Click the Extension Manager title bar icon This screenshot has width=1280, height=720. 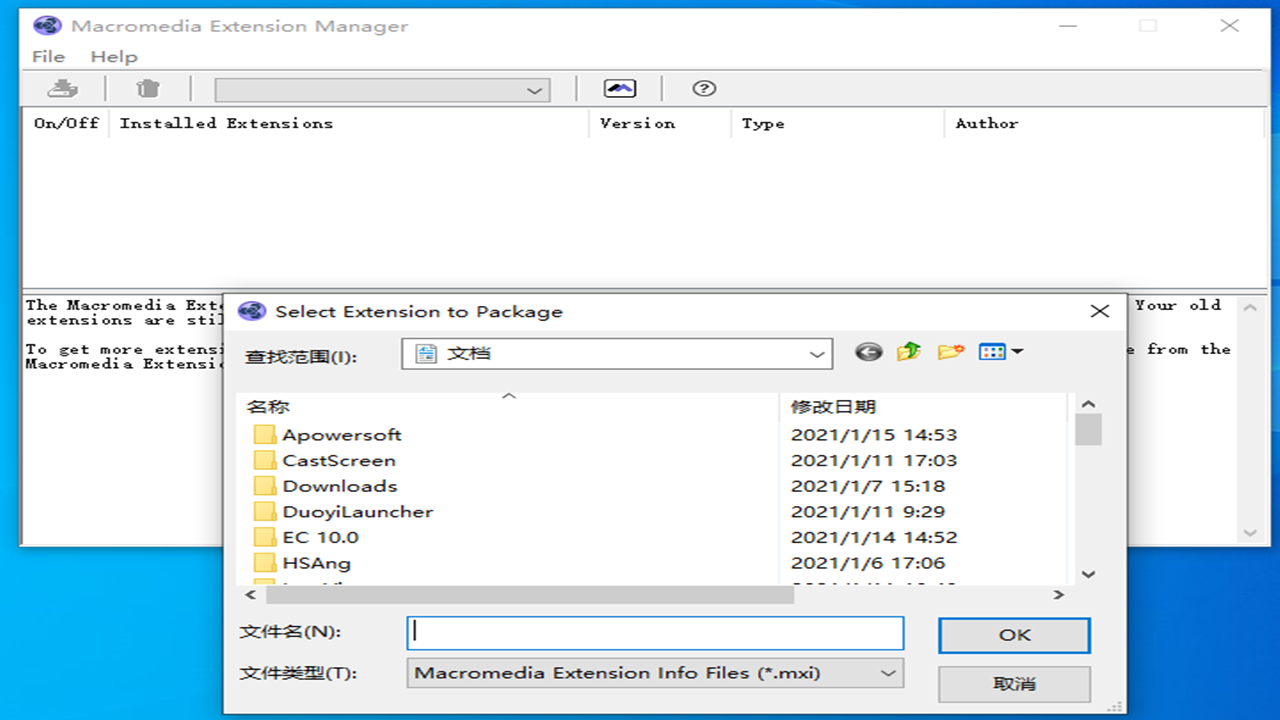point(49,26)
